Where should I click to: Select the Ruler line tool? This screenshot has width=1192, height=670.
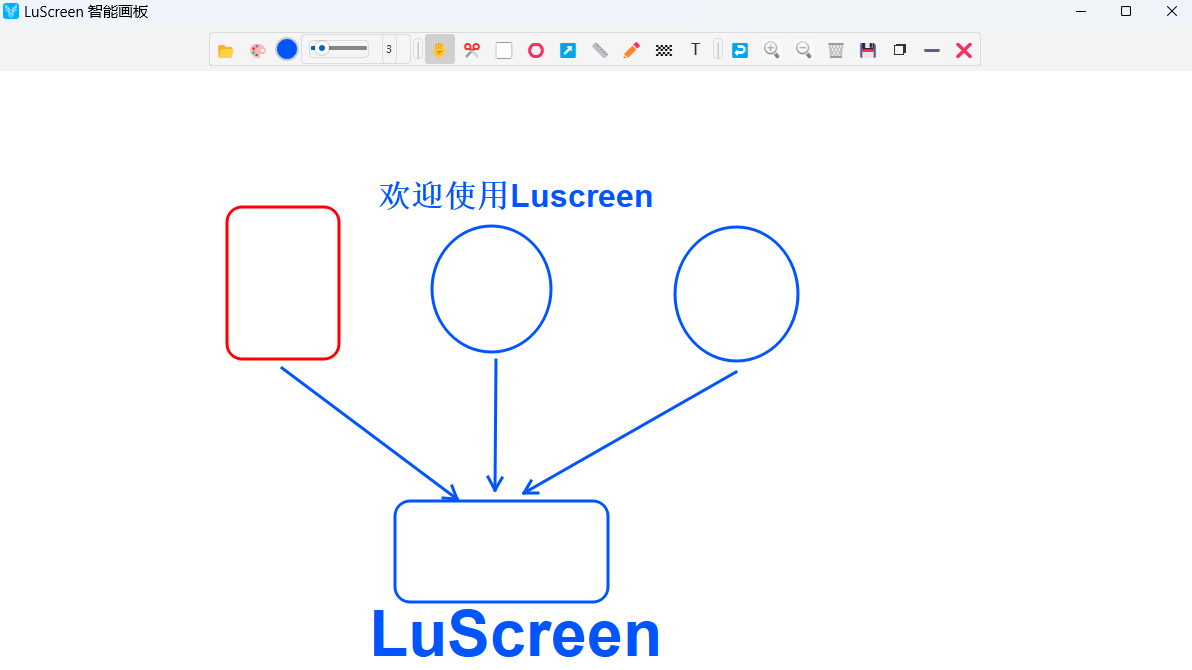(x=600, y=49)
